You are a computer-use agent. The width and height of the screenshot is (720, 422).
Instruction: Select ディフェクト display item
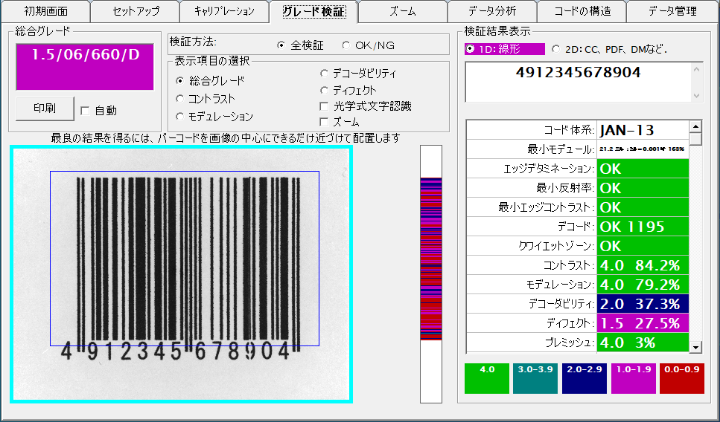tap(324, 90)
